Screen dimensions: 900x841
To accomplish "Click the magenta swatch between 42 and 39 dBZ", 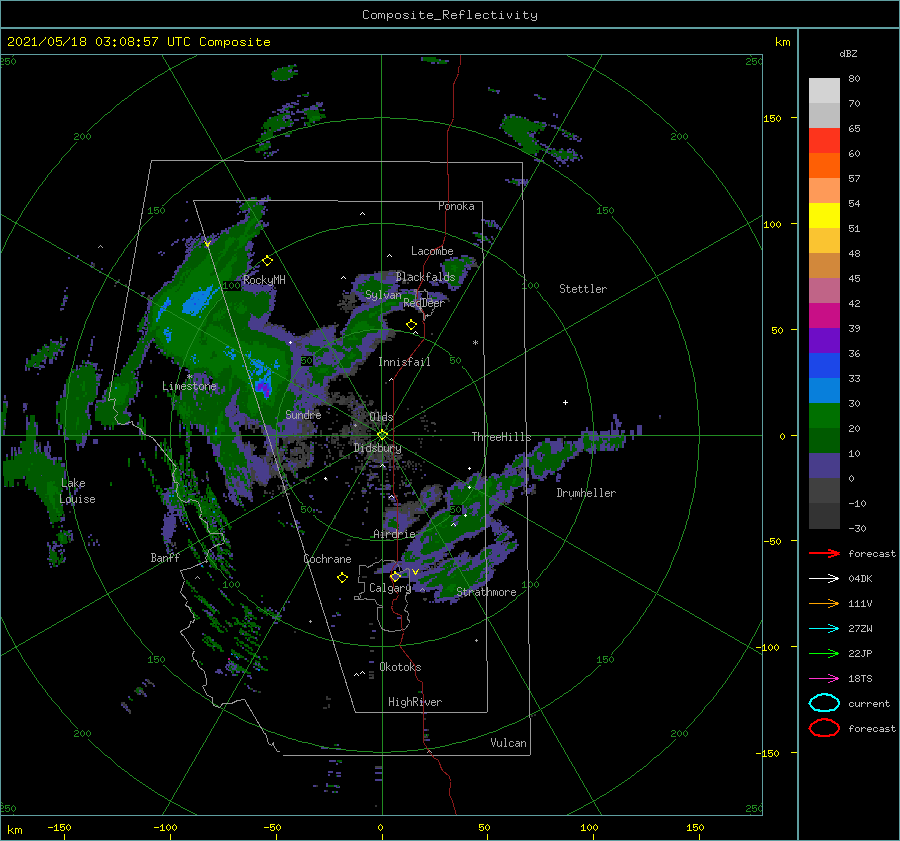I will pos(824,316).
